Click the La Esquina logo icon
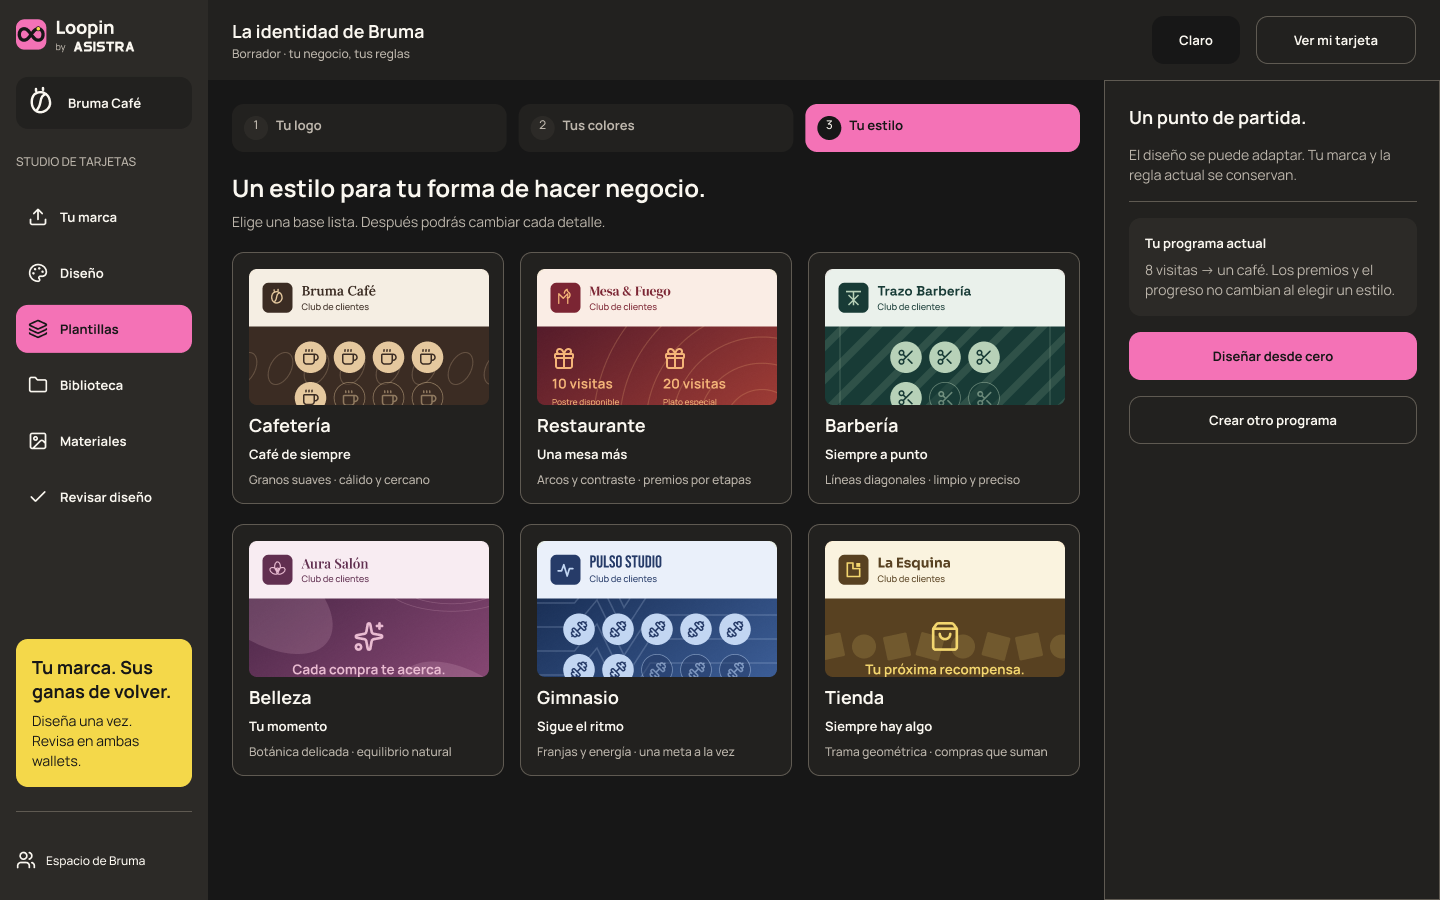Screen dimensions: 1440x900 [x=853, y=570]
